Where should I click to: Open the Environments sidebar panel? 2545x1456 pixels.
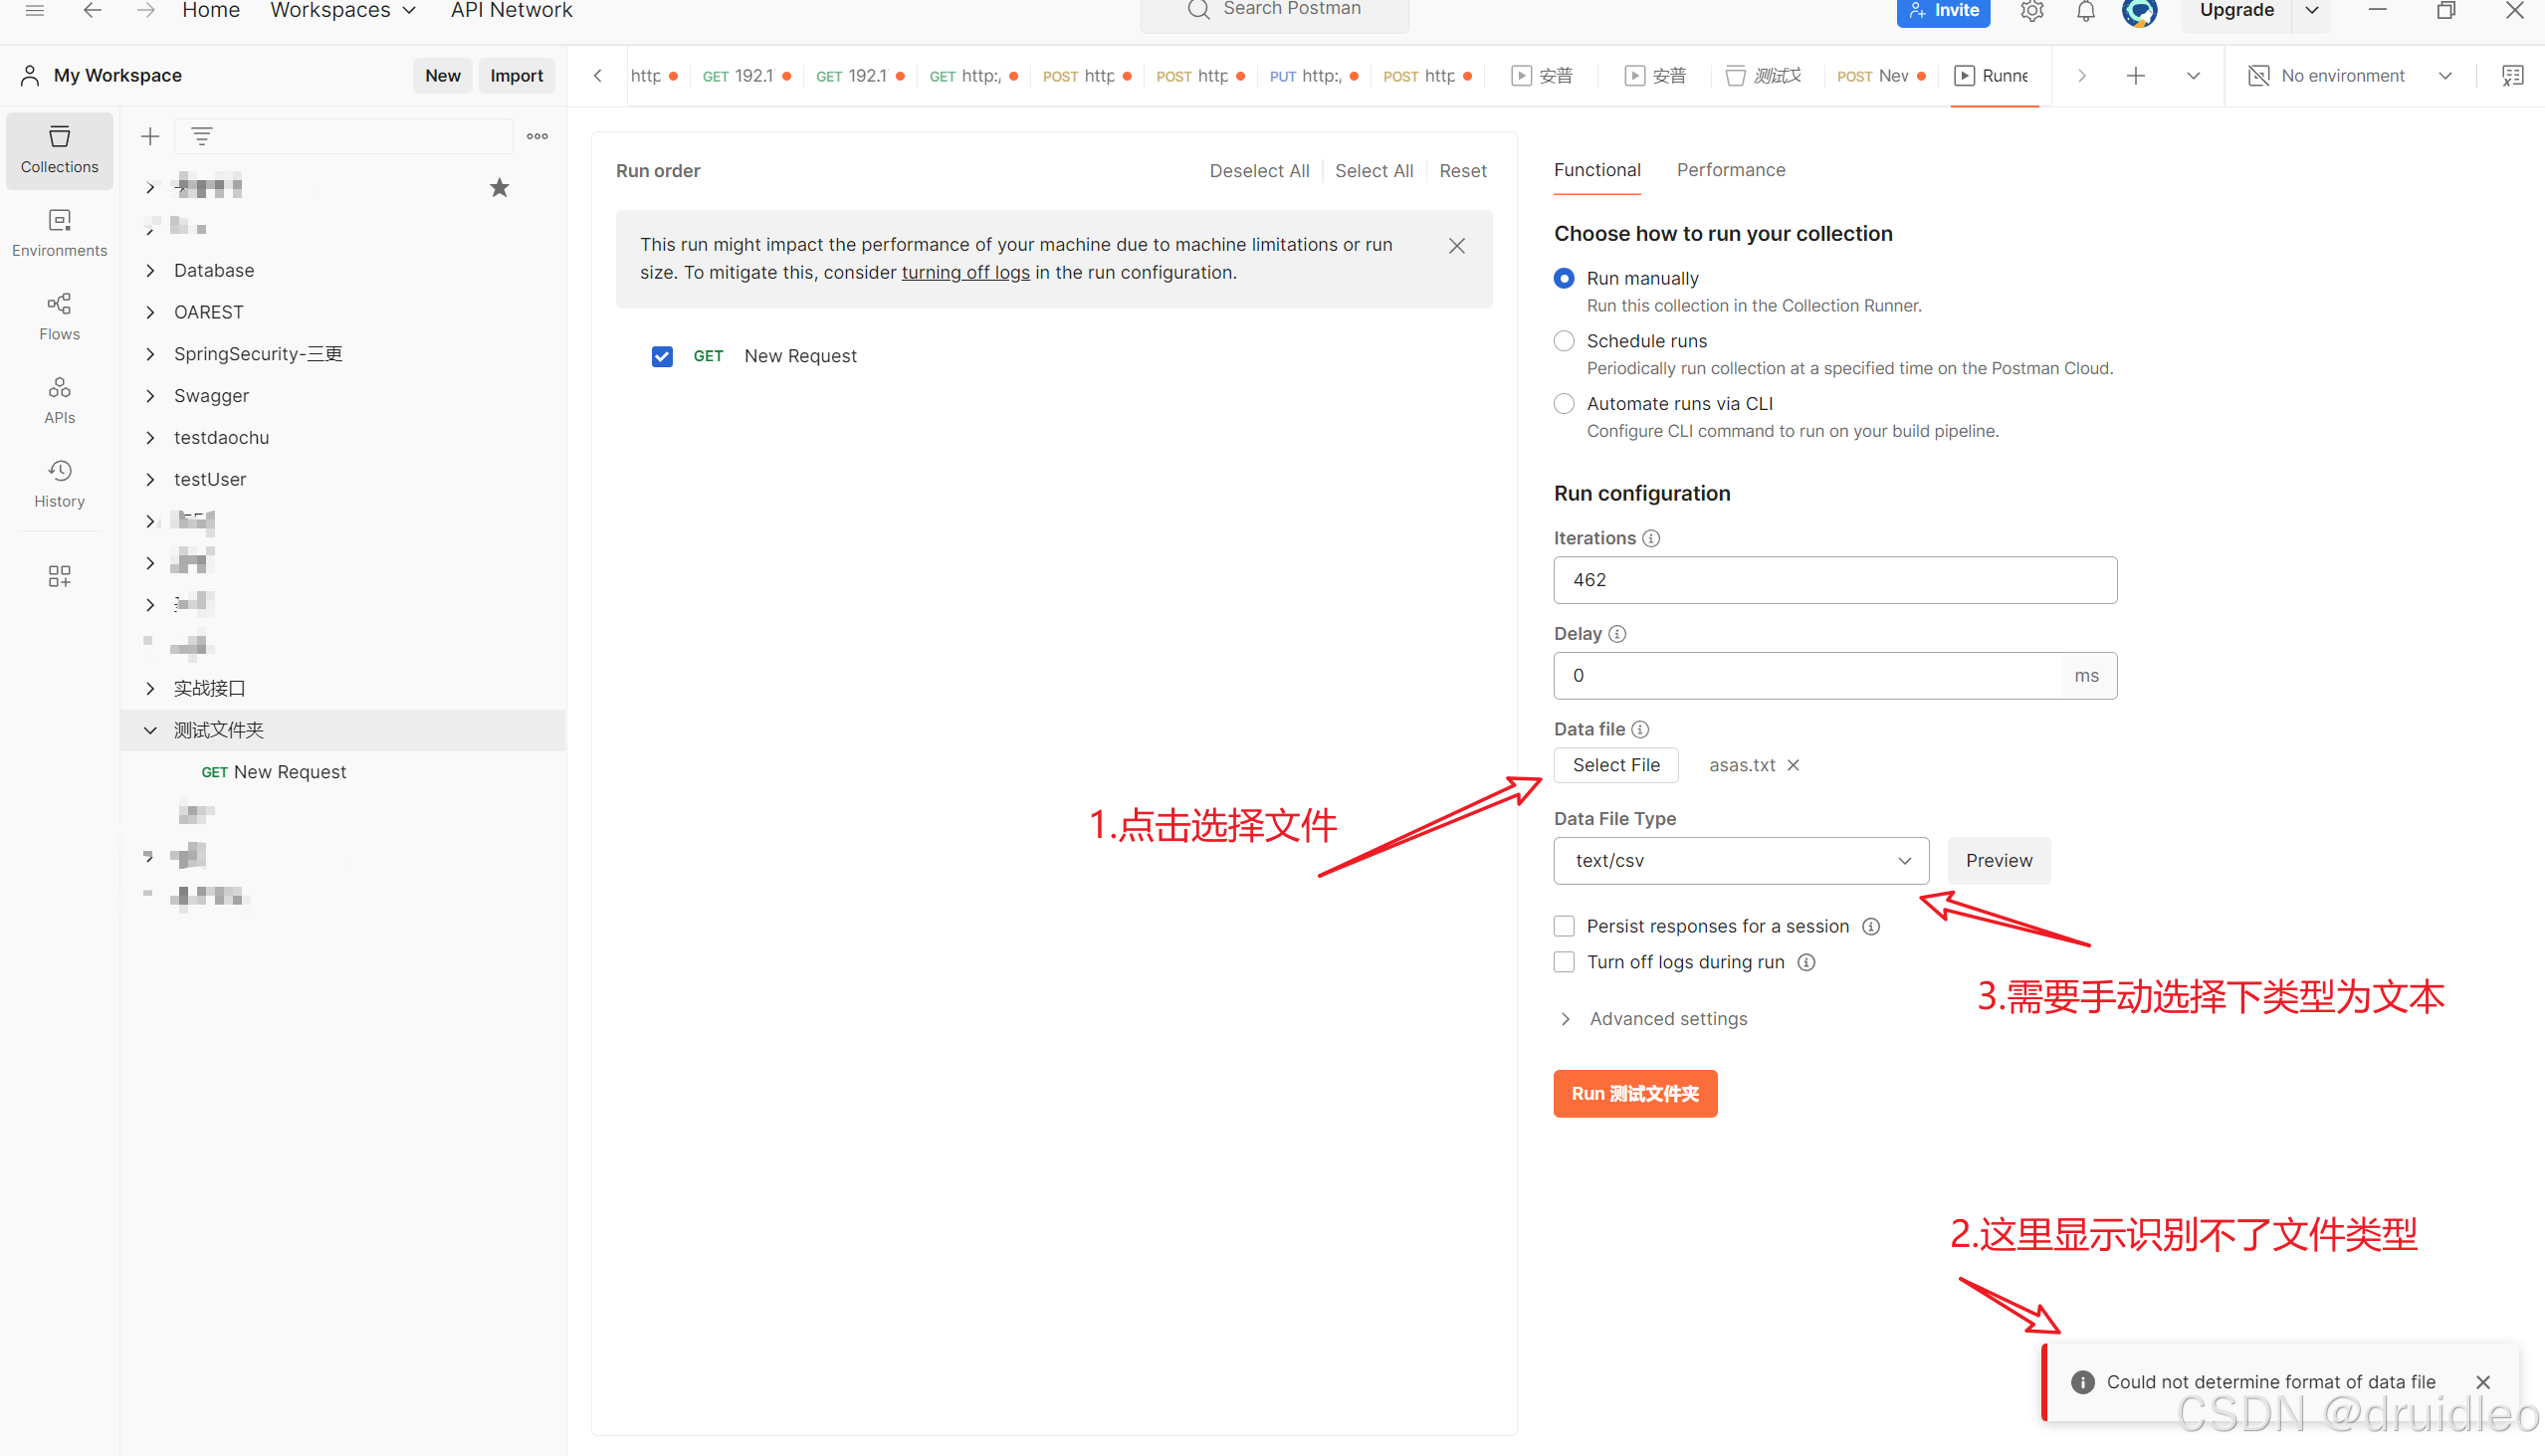(x=59, y=232)
